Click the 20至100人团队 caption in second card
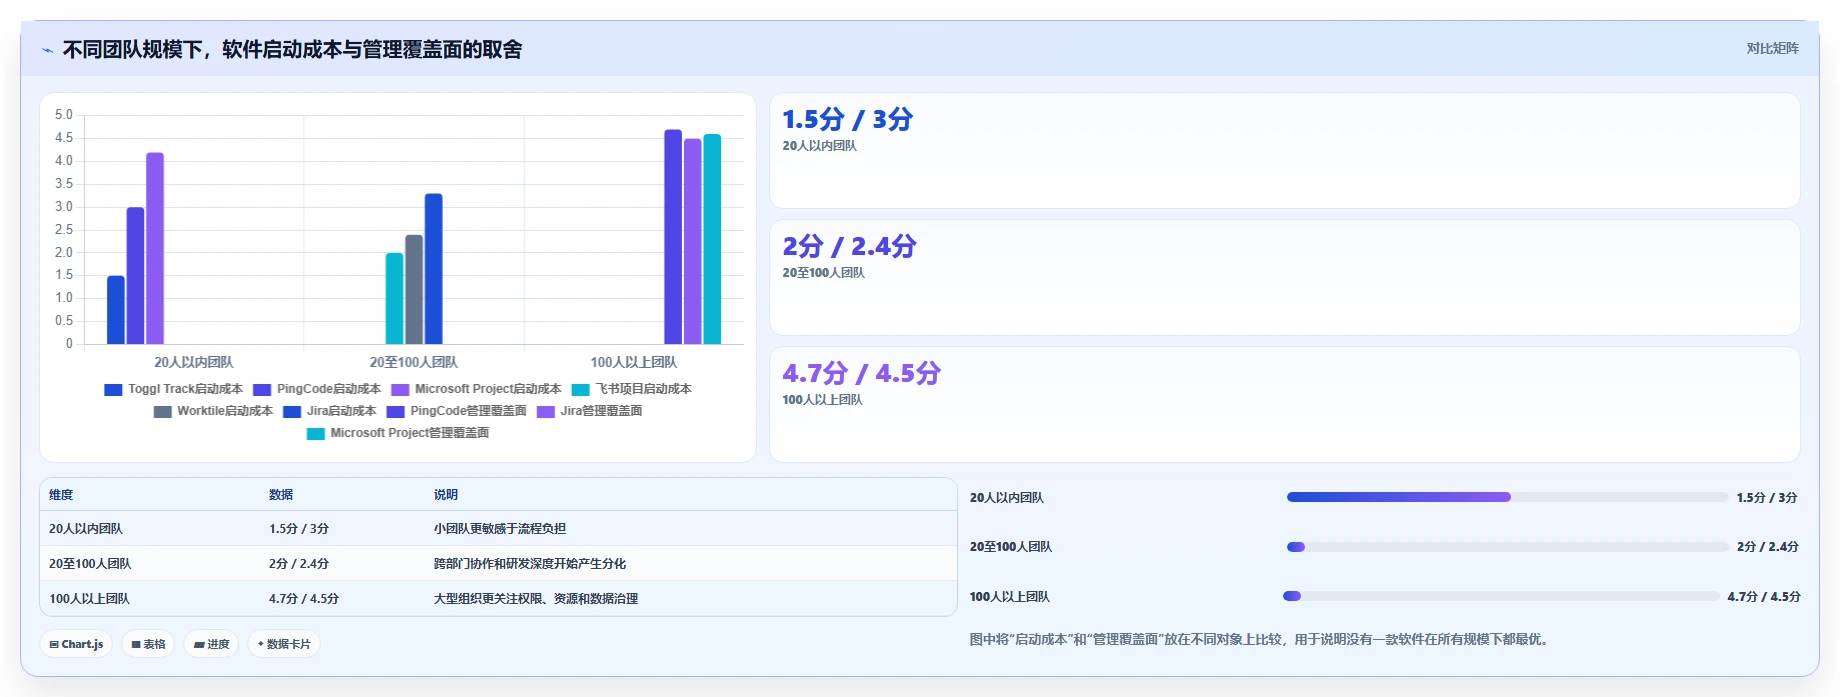 824,273
